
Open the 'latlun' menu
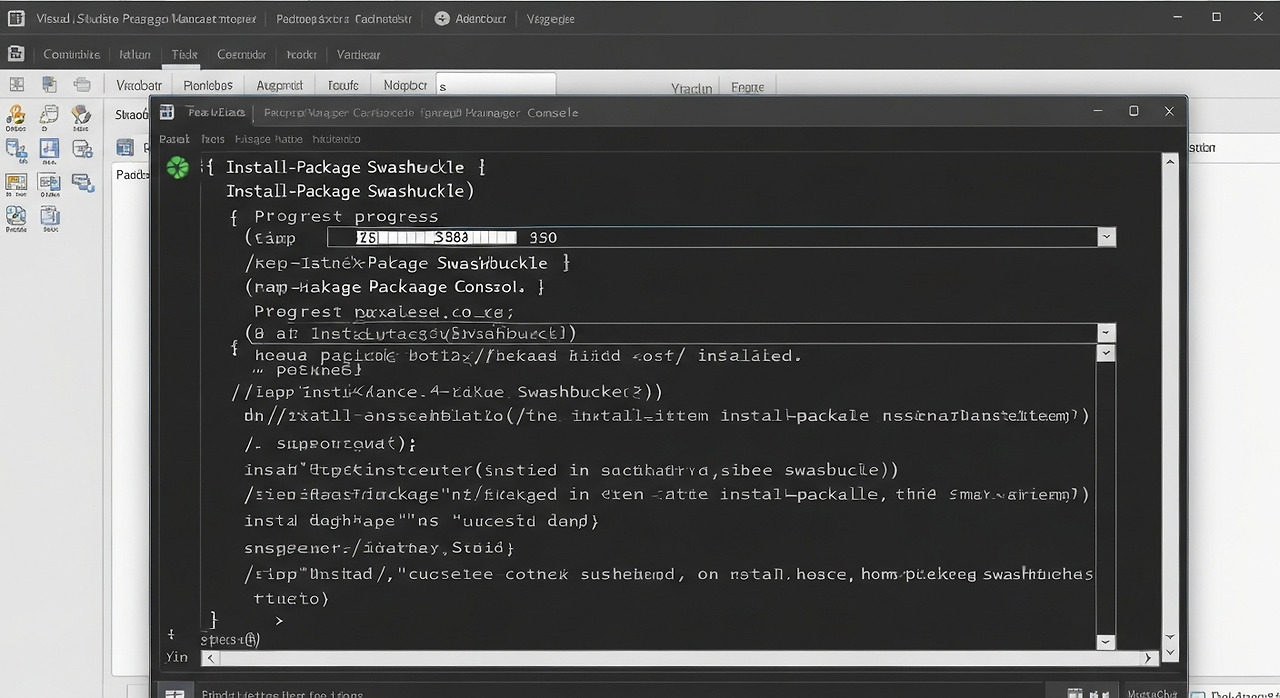point(135,55)
